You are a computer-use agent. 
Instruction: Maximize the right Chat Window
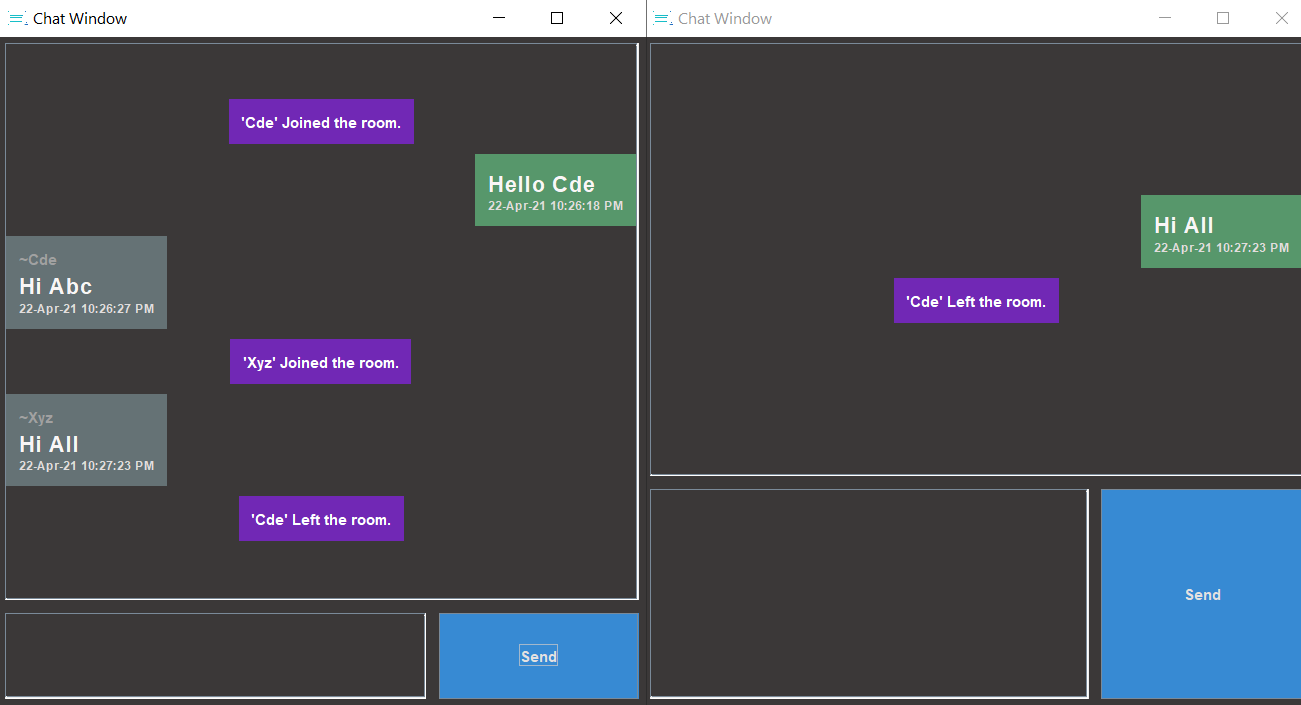point(1222,17)
